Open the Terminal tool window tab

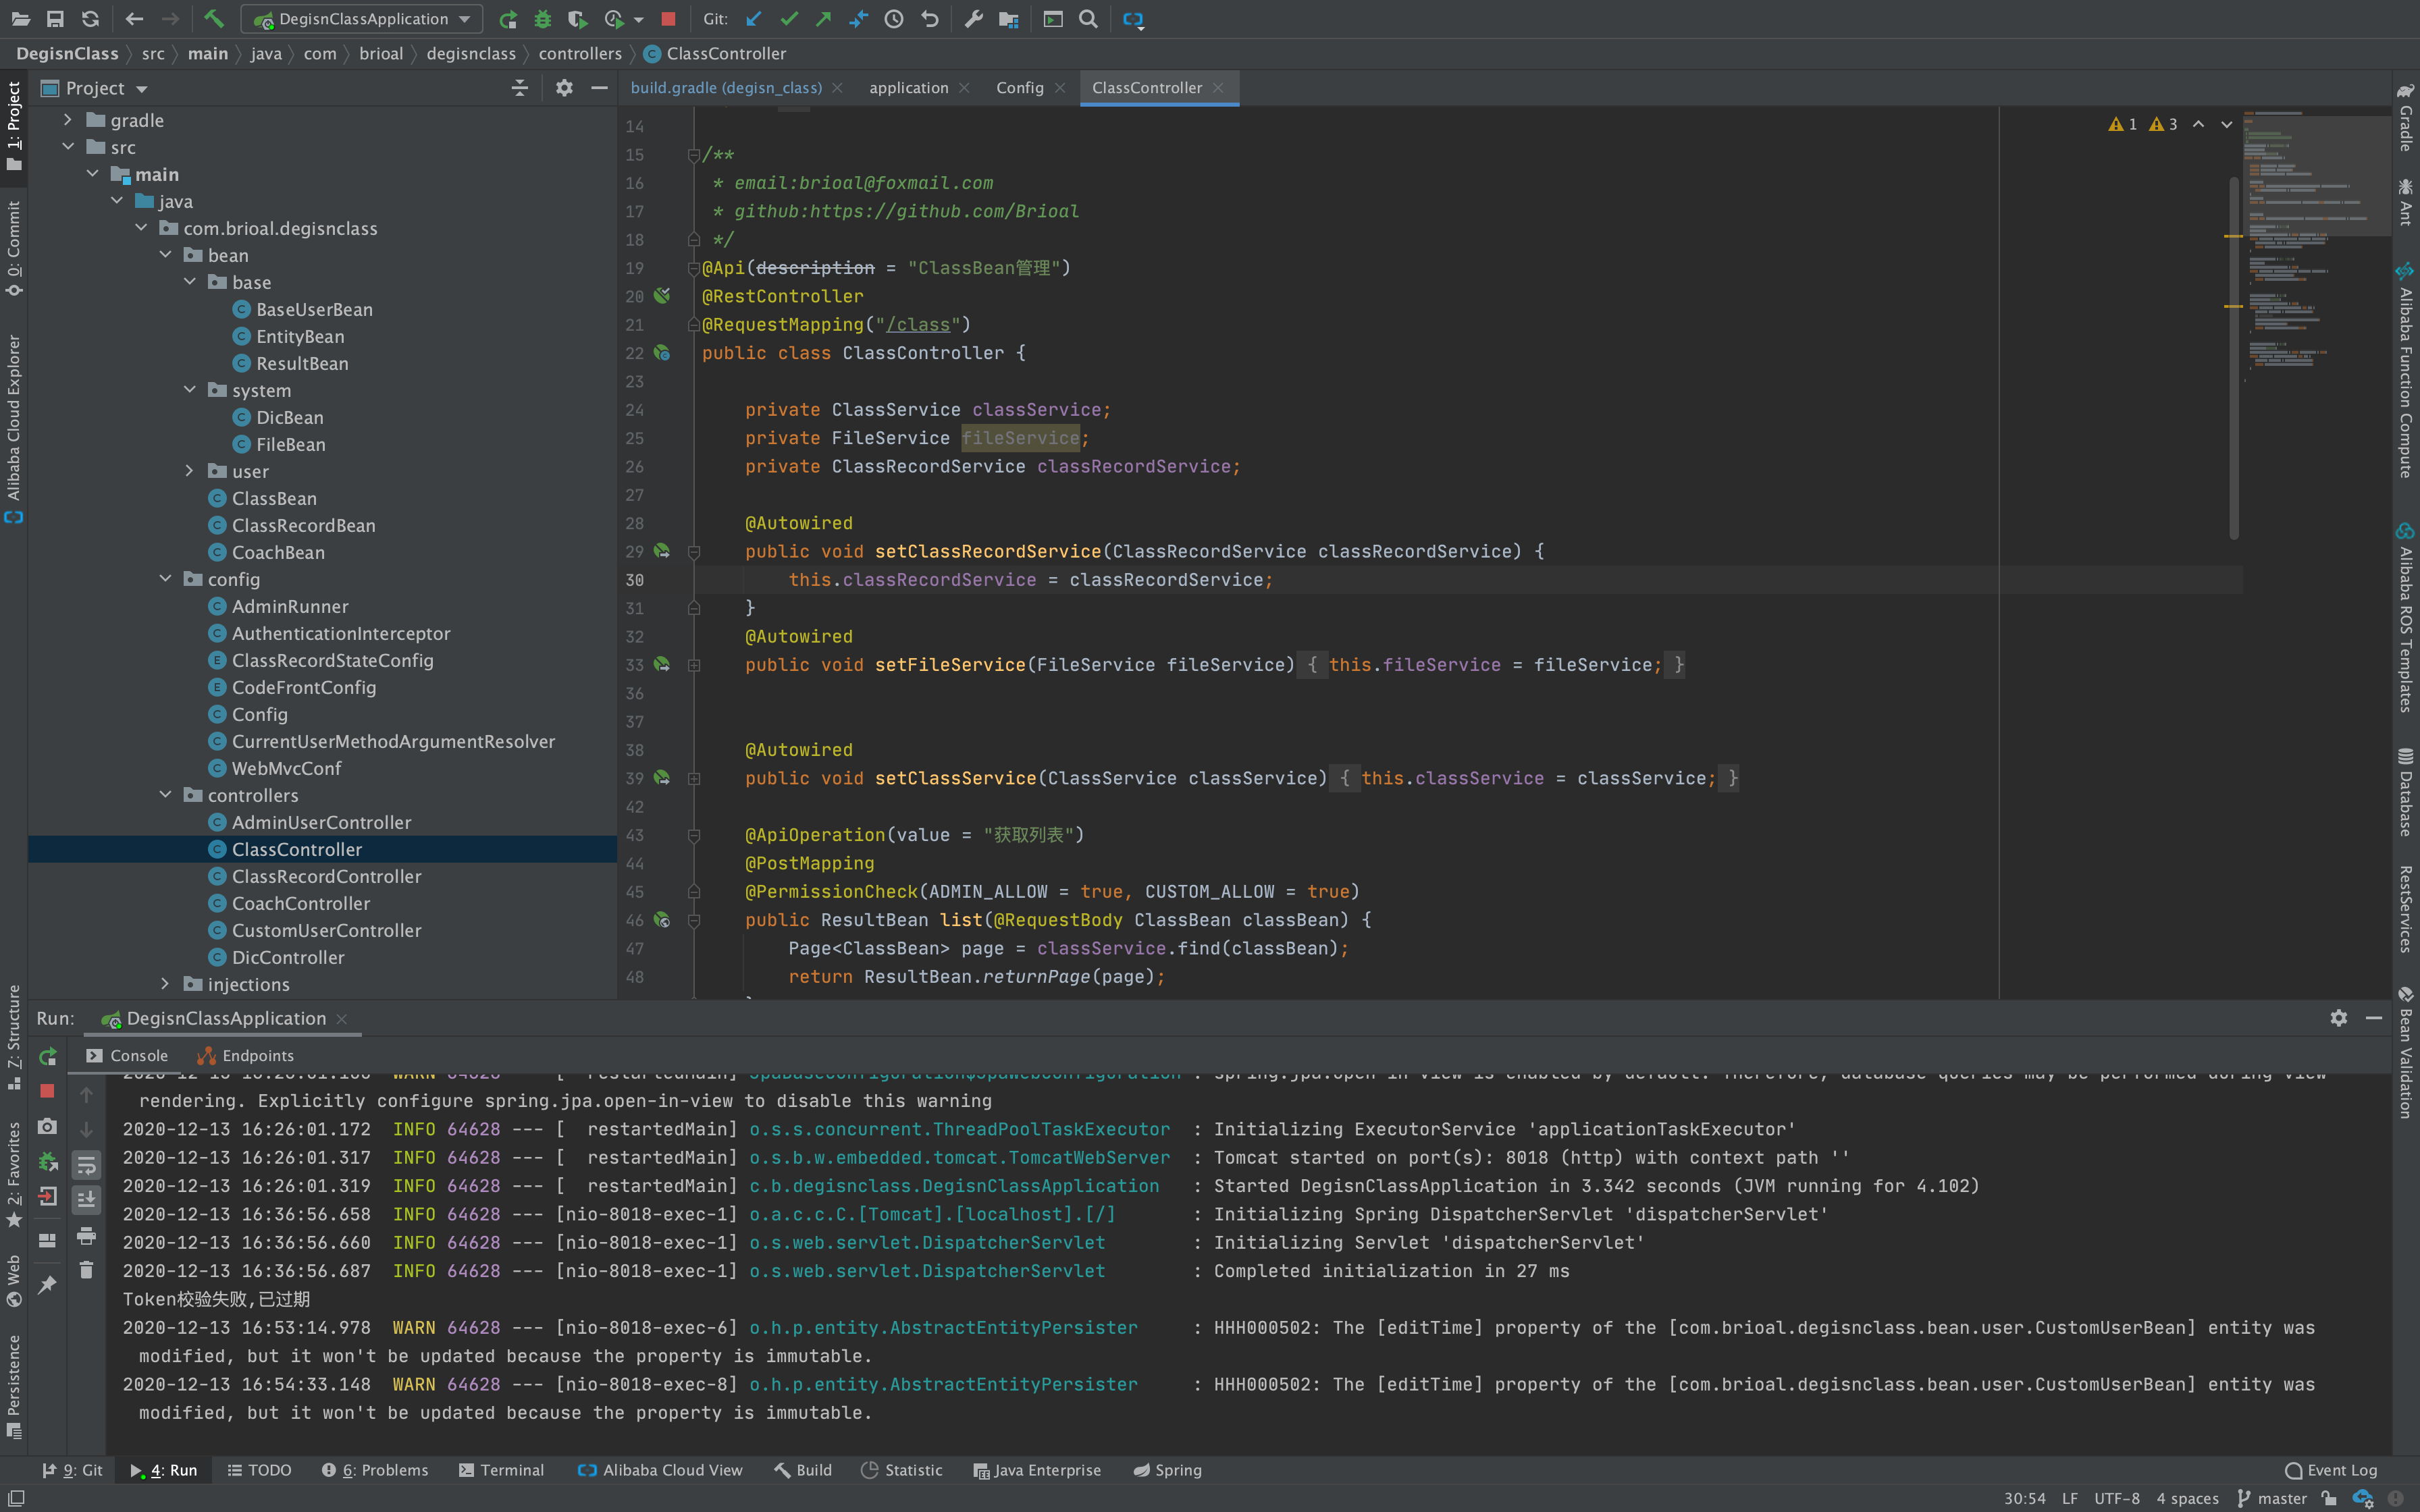tap(501, 1470)
